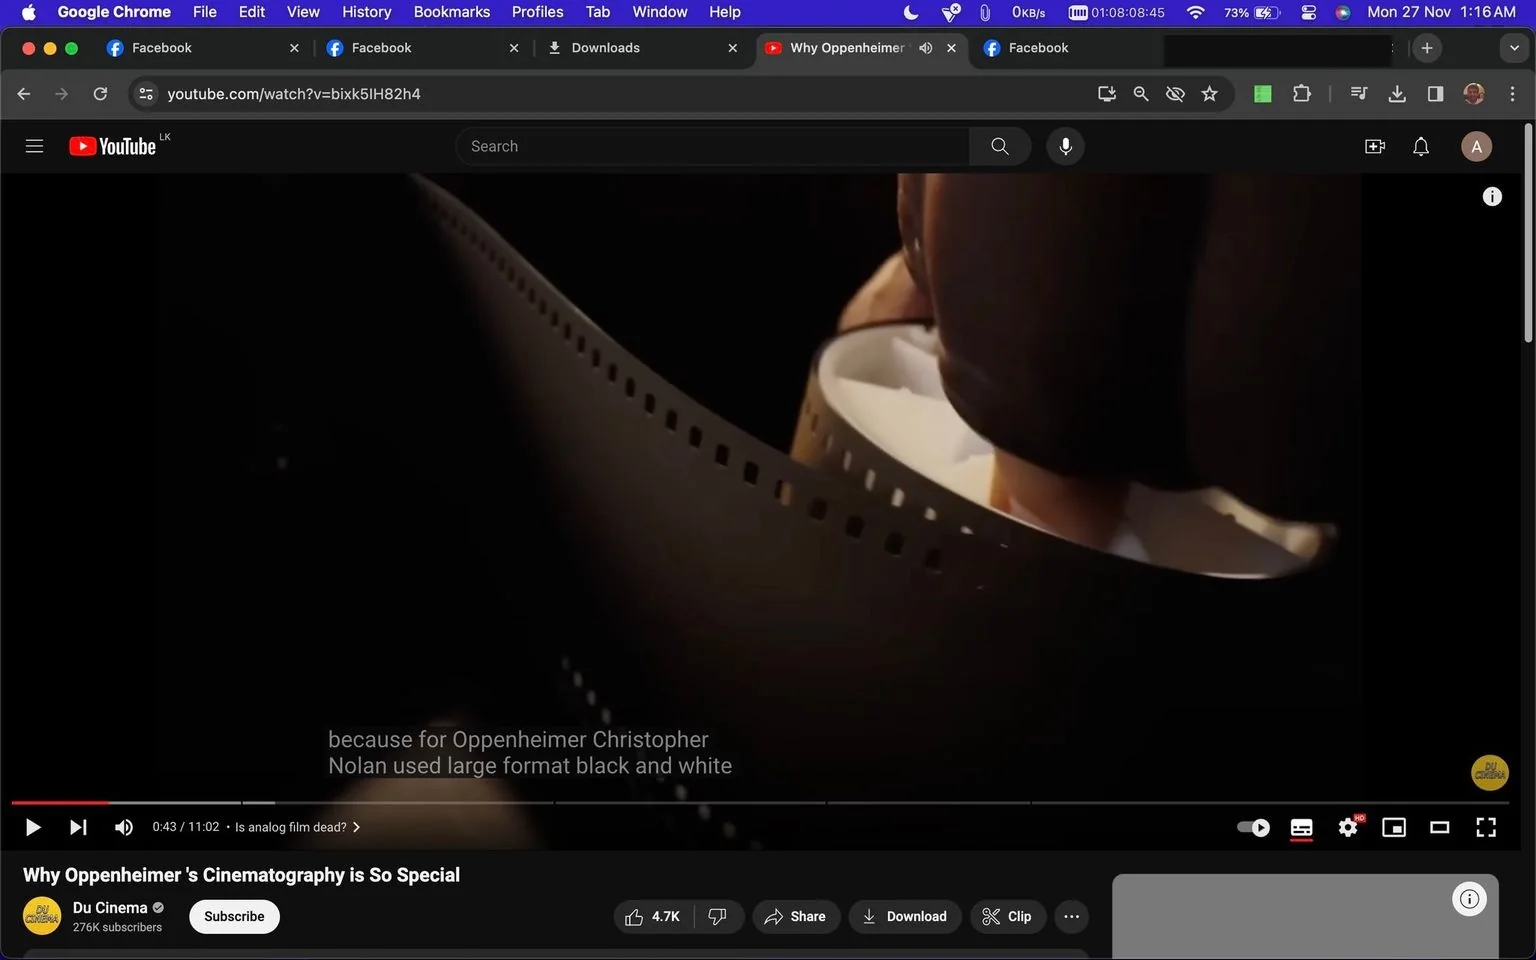The width and height of the screenshot is (1536, 960).
Task: Toggle autoplay switch in player
Action: [x=1253, y=827]
